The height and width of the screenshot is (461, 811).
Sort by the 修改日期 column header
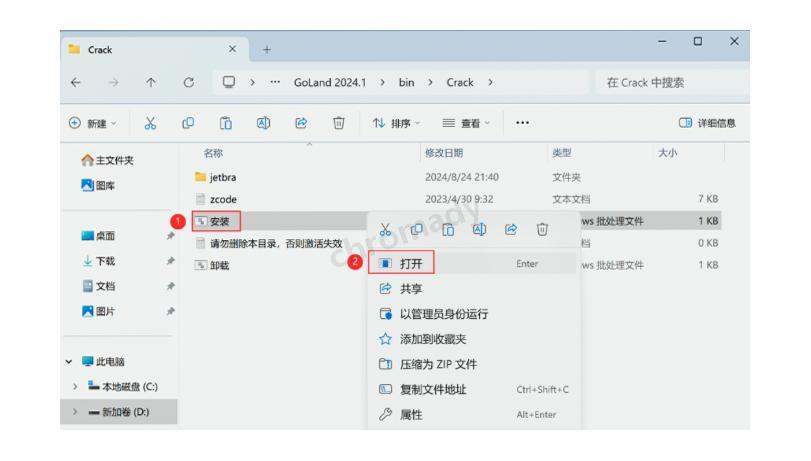pyautogui.click(x=444, y=153)
